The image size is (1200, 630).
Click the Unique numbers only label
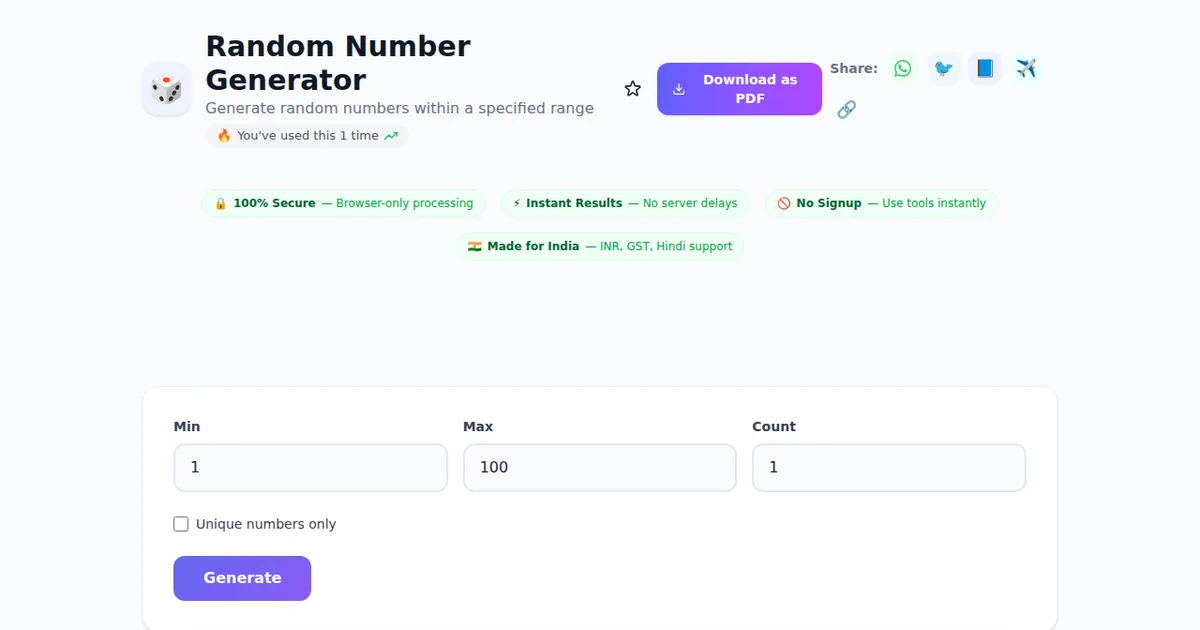[266, 524]
